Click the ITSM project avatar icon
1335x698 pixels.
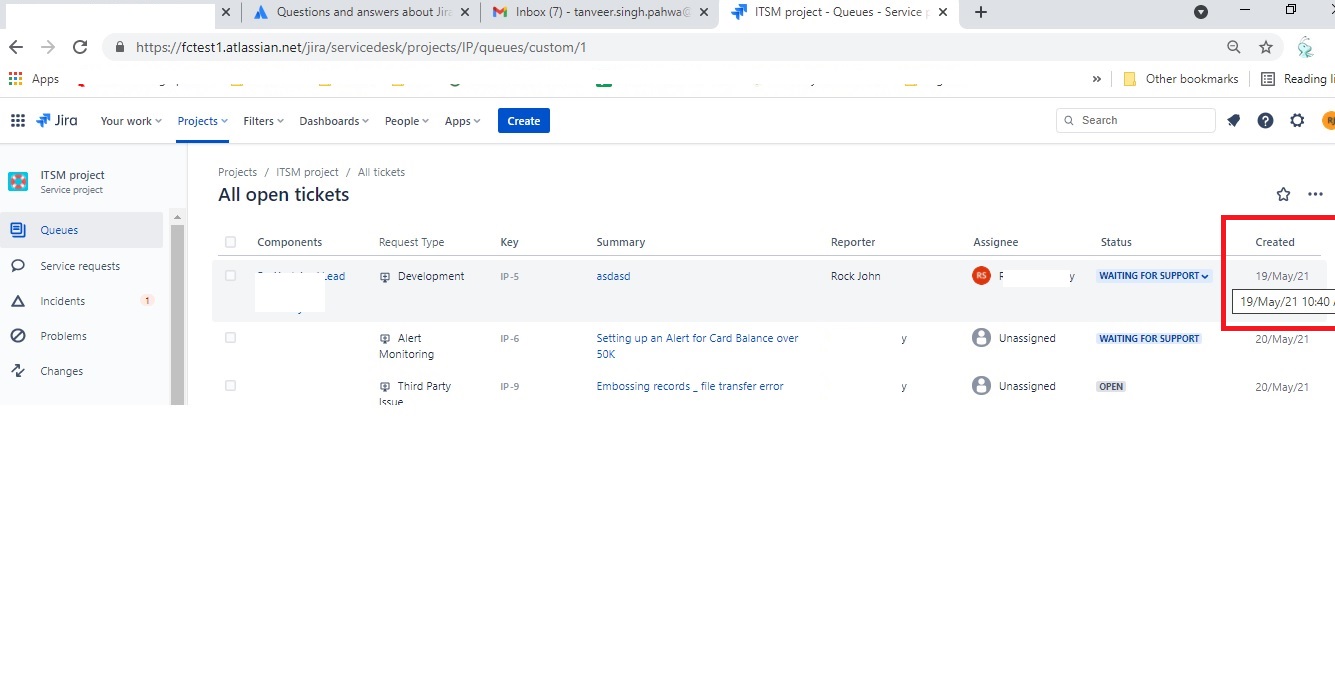click(x=18, y=181)
